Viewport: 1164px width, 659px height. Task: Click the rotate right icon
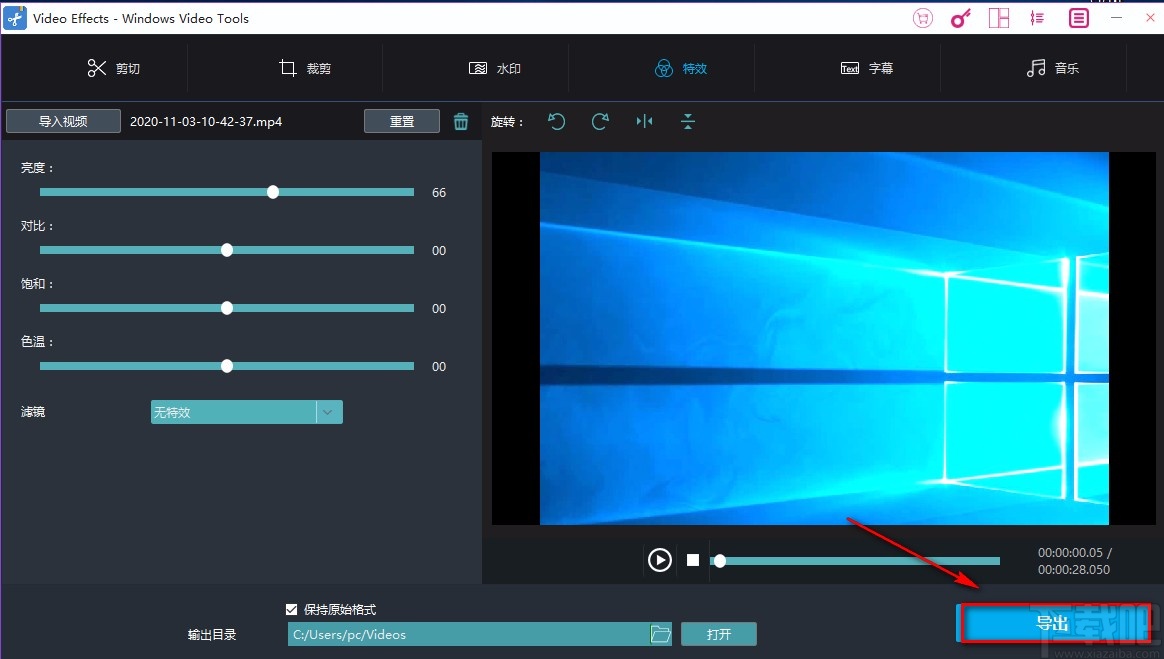pyautogui.click(x=600, y=121)
